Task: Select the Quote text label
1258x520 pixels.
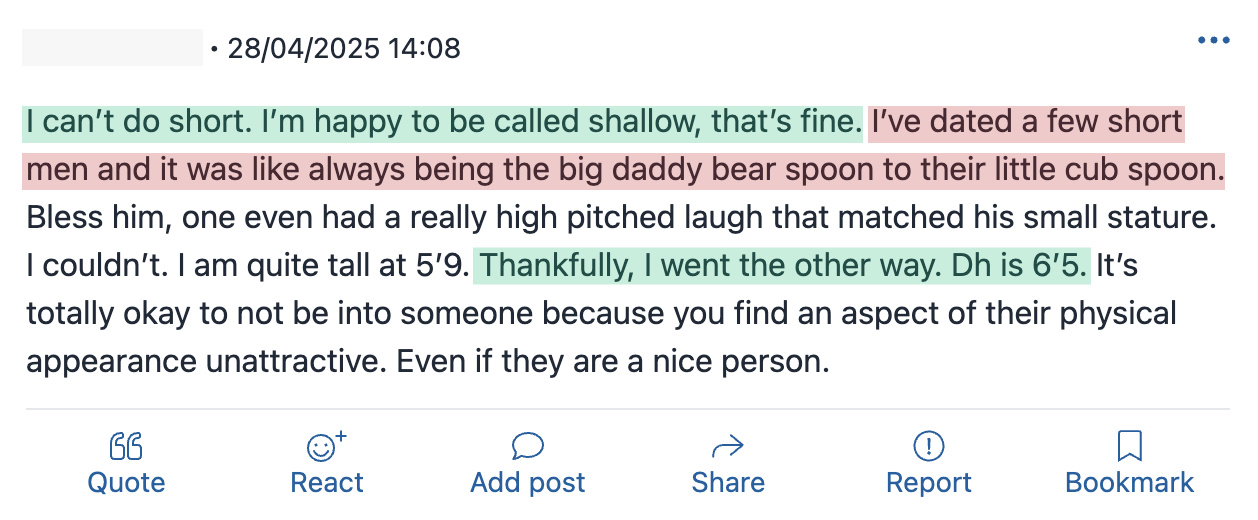Action: [126, 483]
